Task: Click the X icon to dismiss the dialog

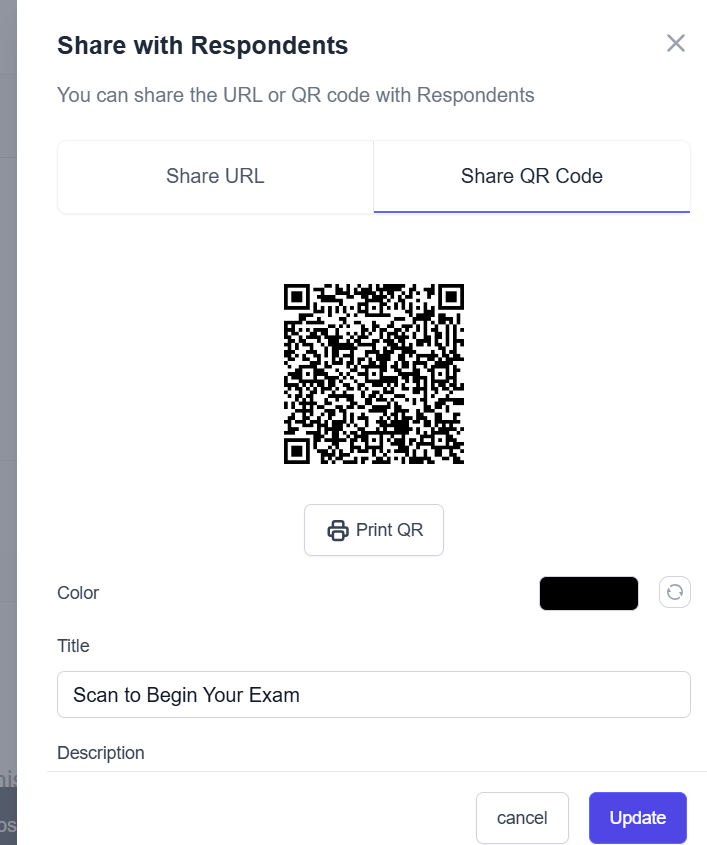Action: [676, 43]
